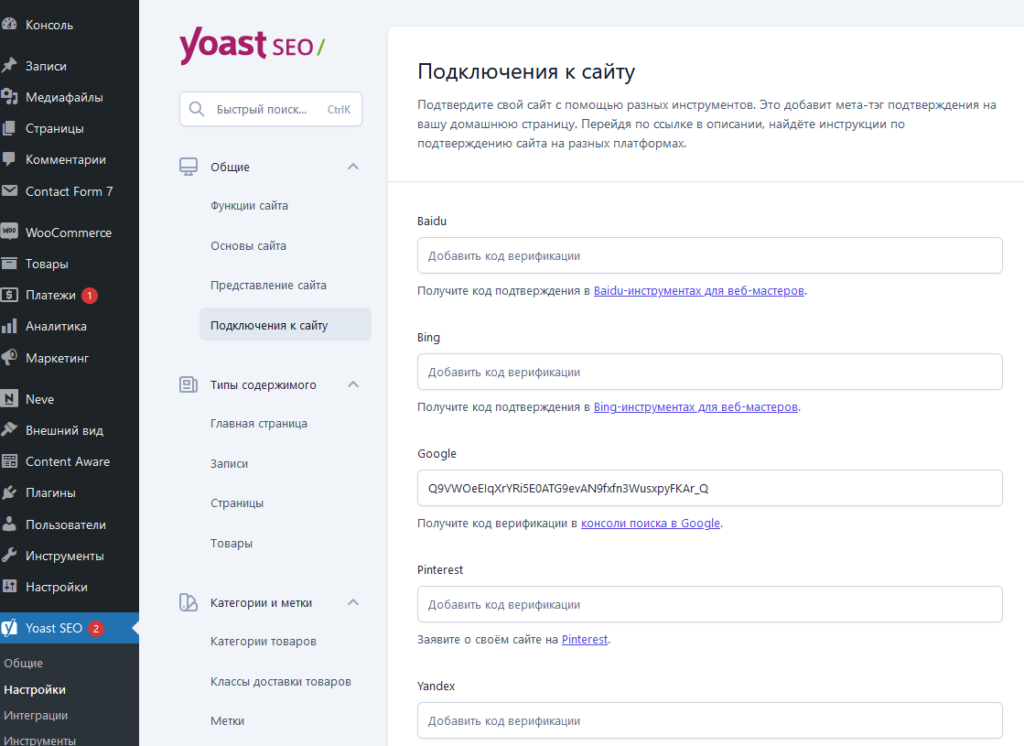Open Категории товаров settings page

click(263, 641)
